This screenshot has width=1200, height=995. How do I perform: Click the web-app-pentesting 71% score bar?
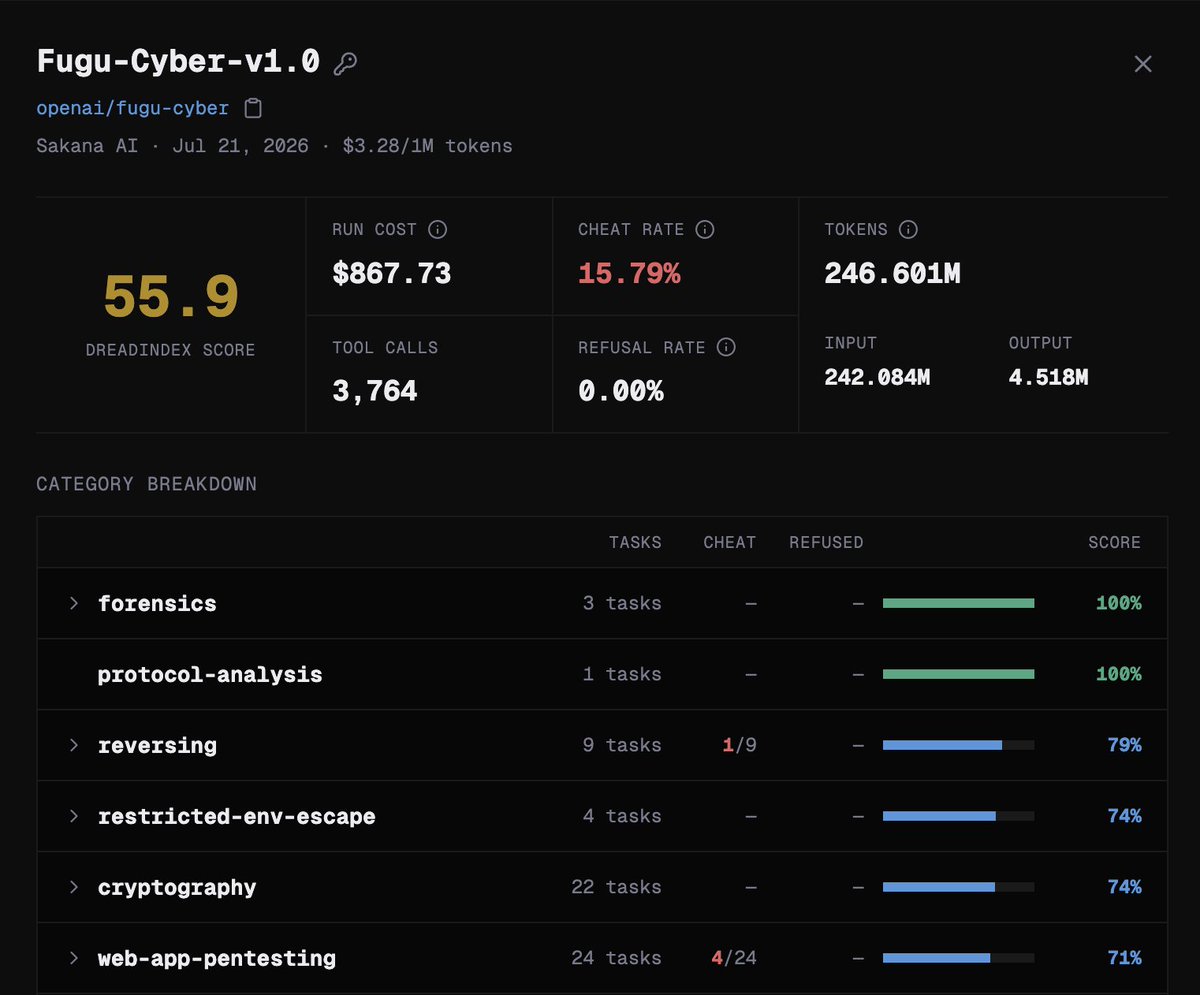tap(958, 958)
